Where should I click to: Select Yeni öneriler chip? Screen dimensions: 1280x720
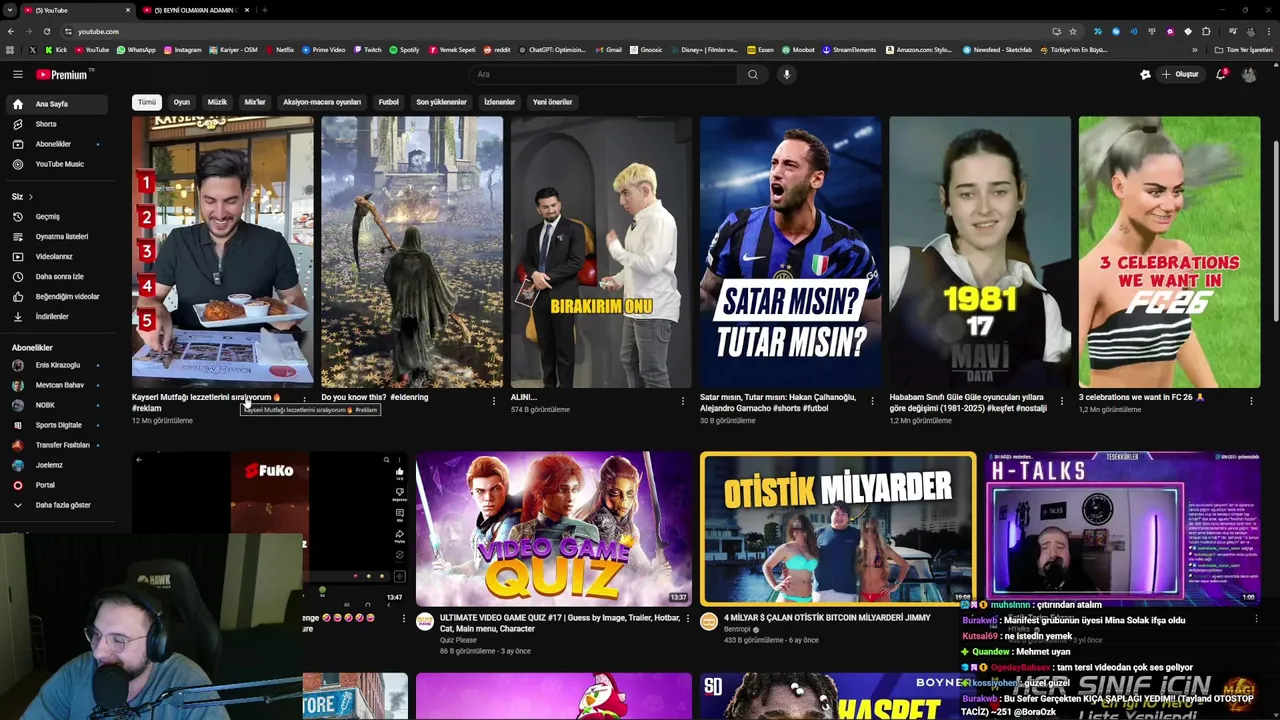coord(552,102)
